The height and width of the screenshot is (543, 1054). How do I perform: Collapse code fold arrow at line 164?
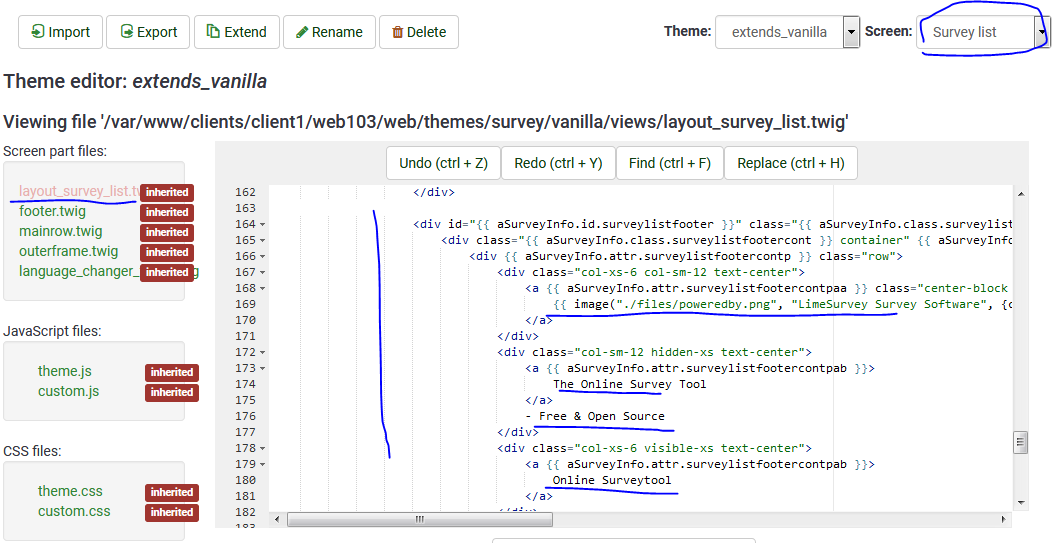coord(262,224)
